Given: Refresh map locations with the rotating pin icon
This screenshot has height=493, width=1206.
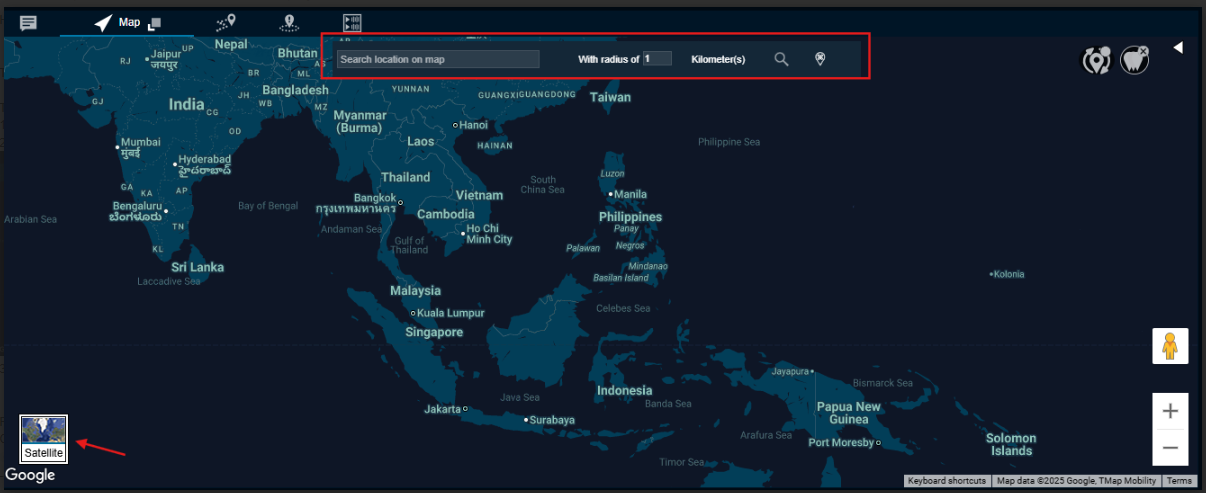Looking at the screenshot, I should click(x=1097, y=60).
